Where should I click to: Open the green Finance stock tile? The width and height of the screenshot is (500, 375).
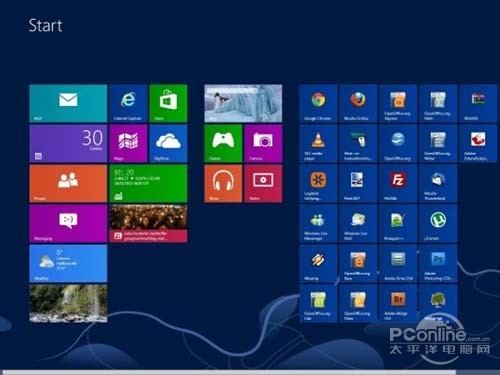click(148, 183)
